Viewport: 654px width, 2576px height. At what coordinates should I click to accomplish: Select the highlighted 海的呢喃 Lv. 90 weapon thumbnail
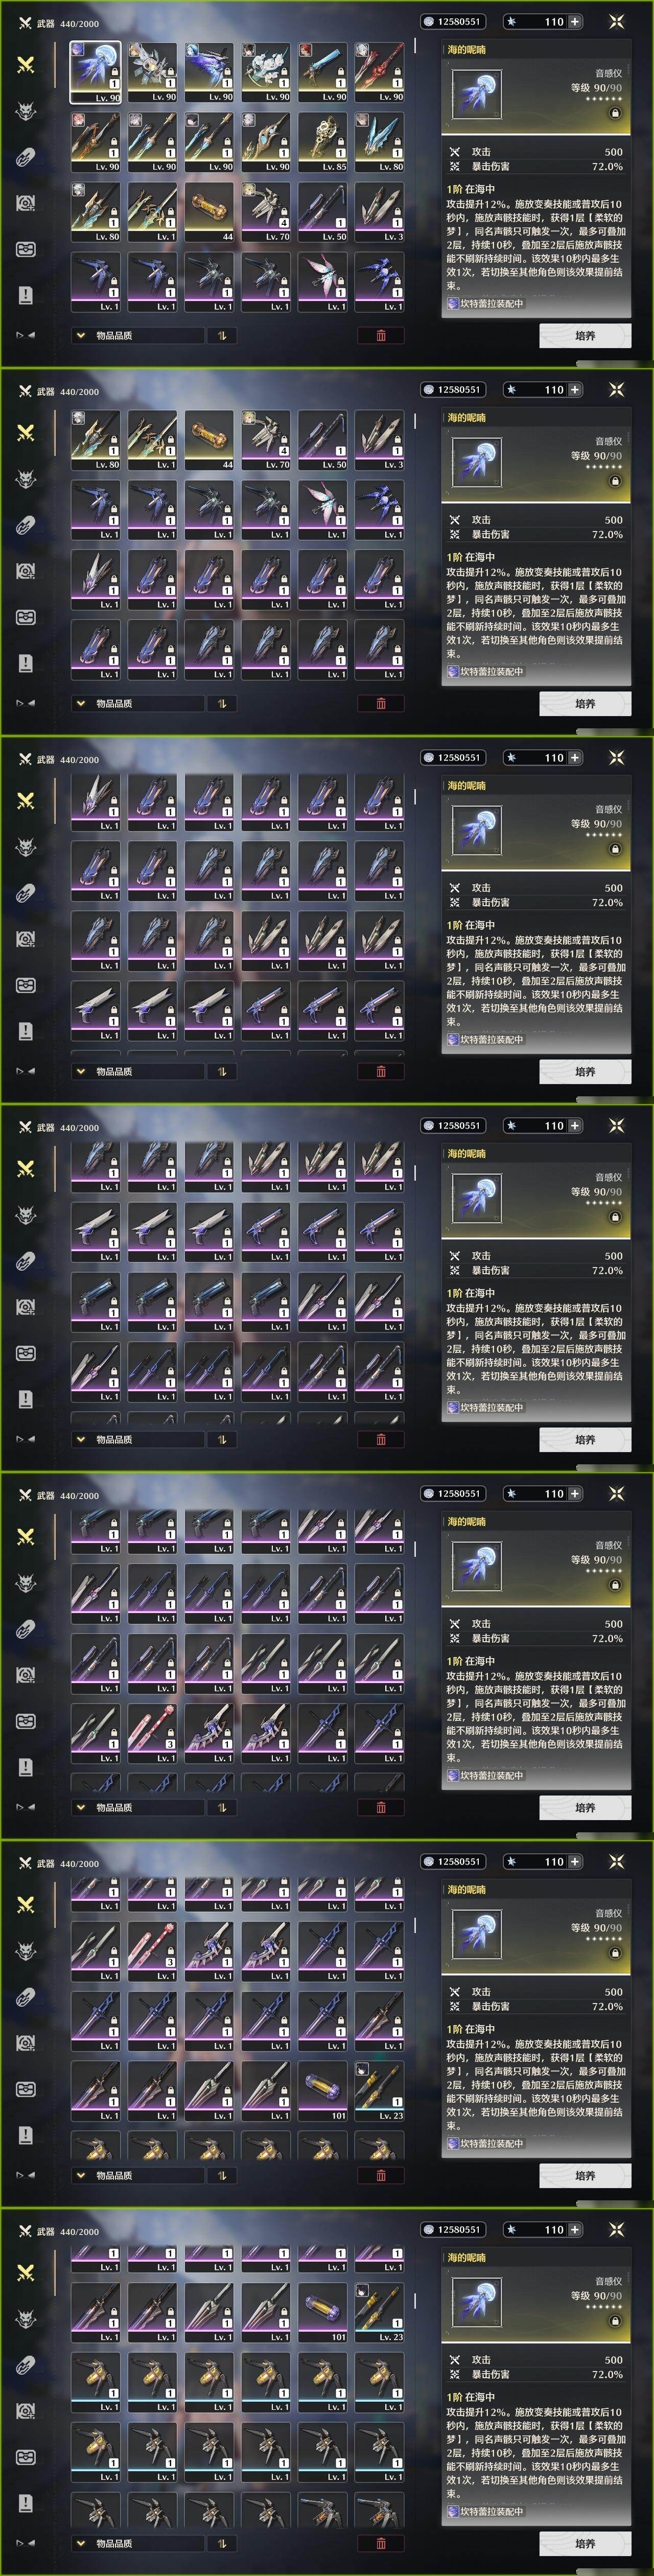click(x=95, y=71)
